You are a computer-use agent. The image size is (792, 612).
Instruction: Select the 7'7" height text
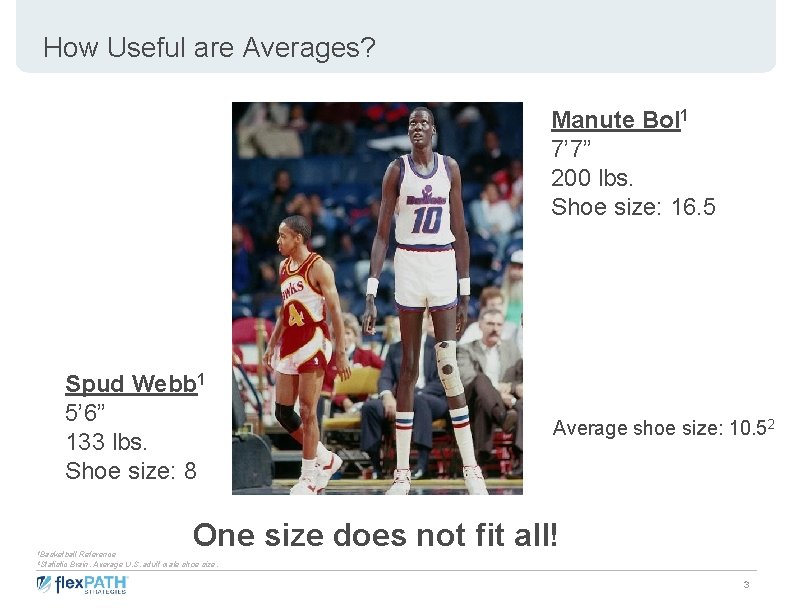[571, 149]
